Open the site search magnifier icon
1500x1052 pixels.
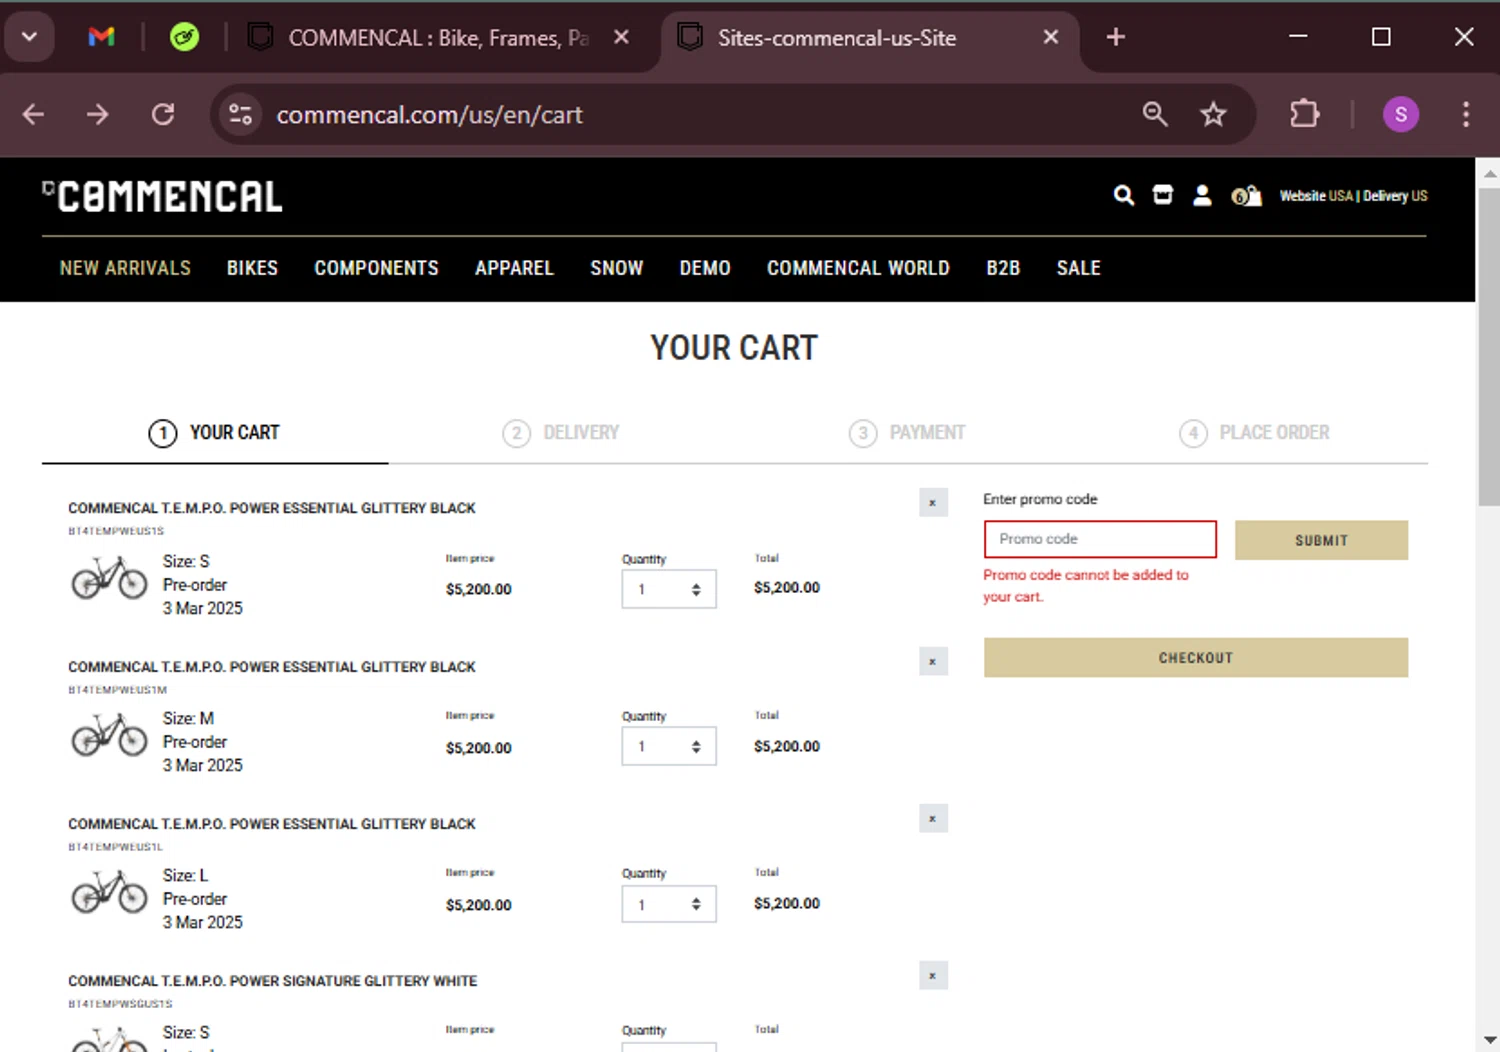tap(1124, 195)
